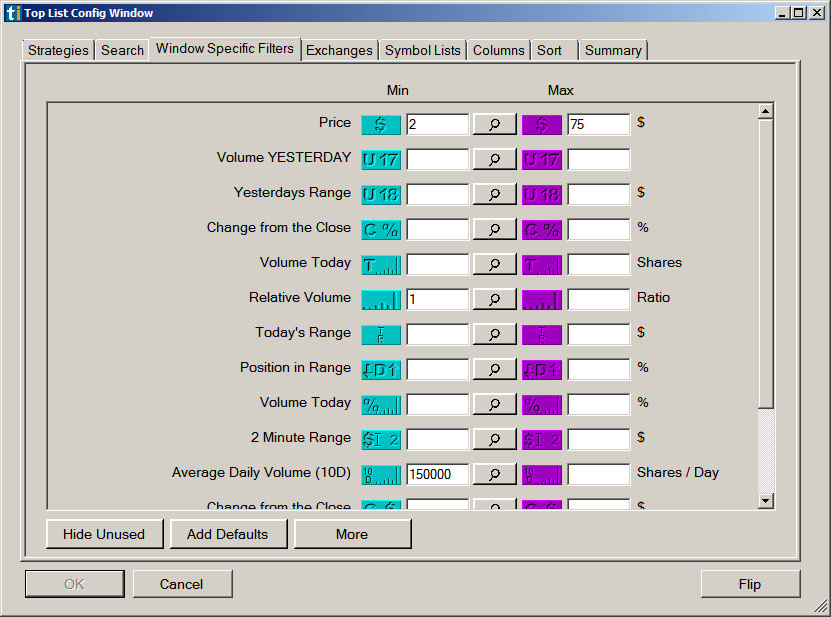Click the cyan Relative Volume min icon
Screen dimensions: 831x617
pos(381,299)
